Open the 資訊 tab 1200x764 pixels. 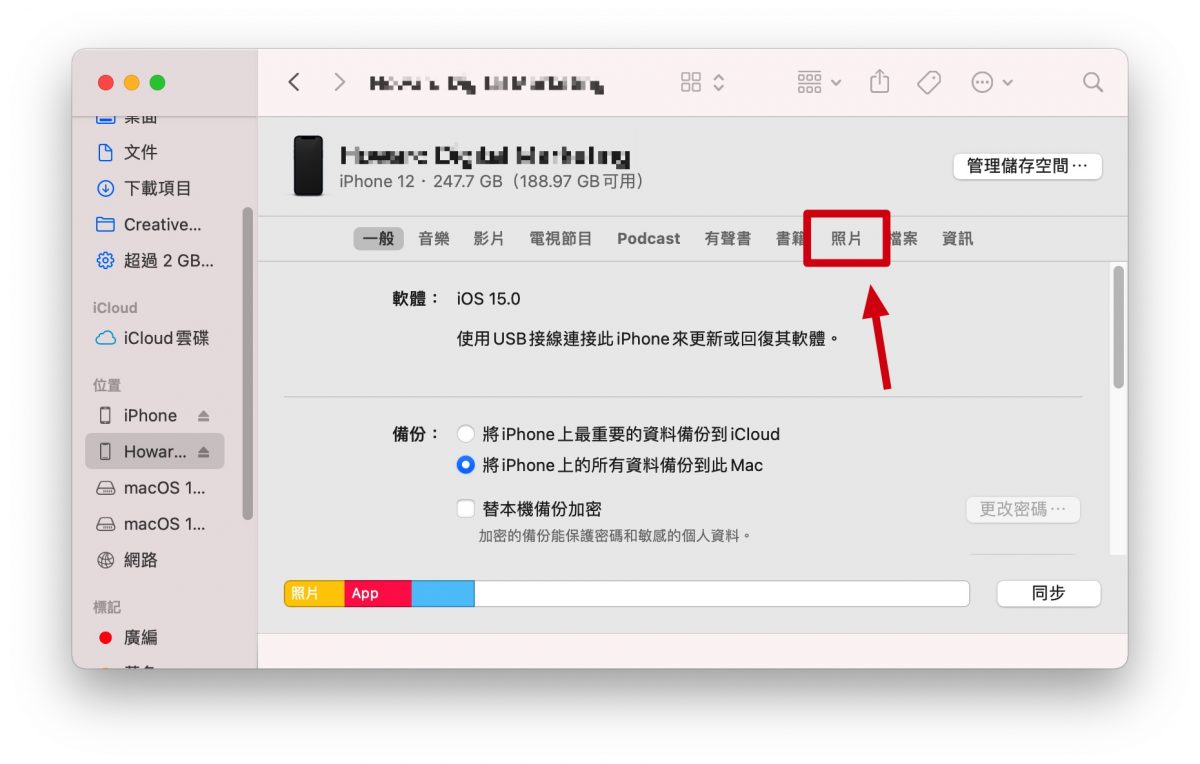pos(958,238)
